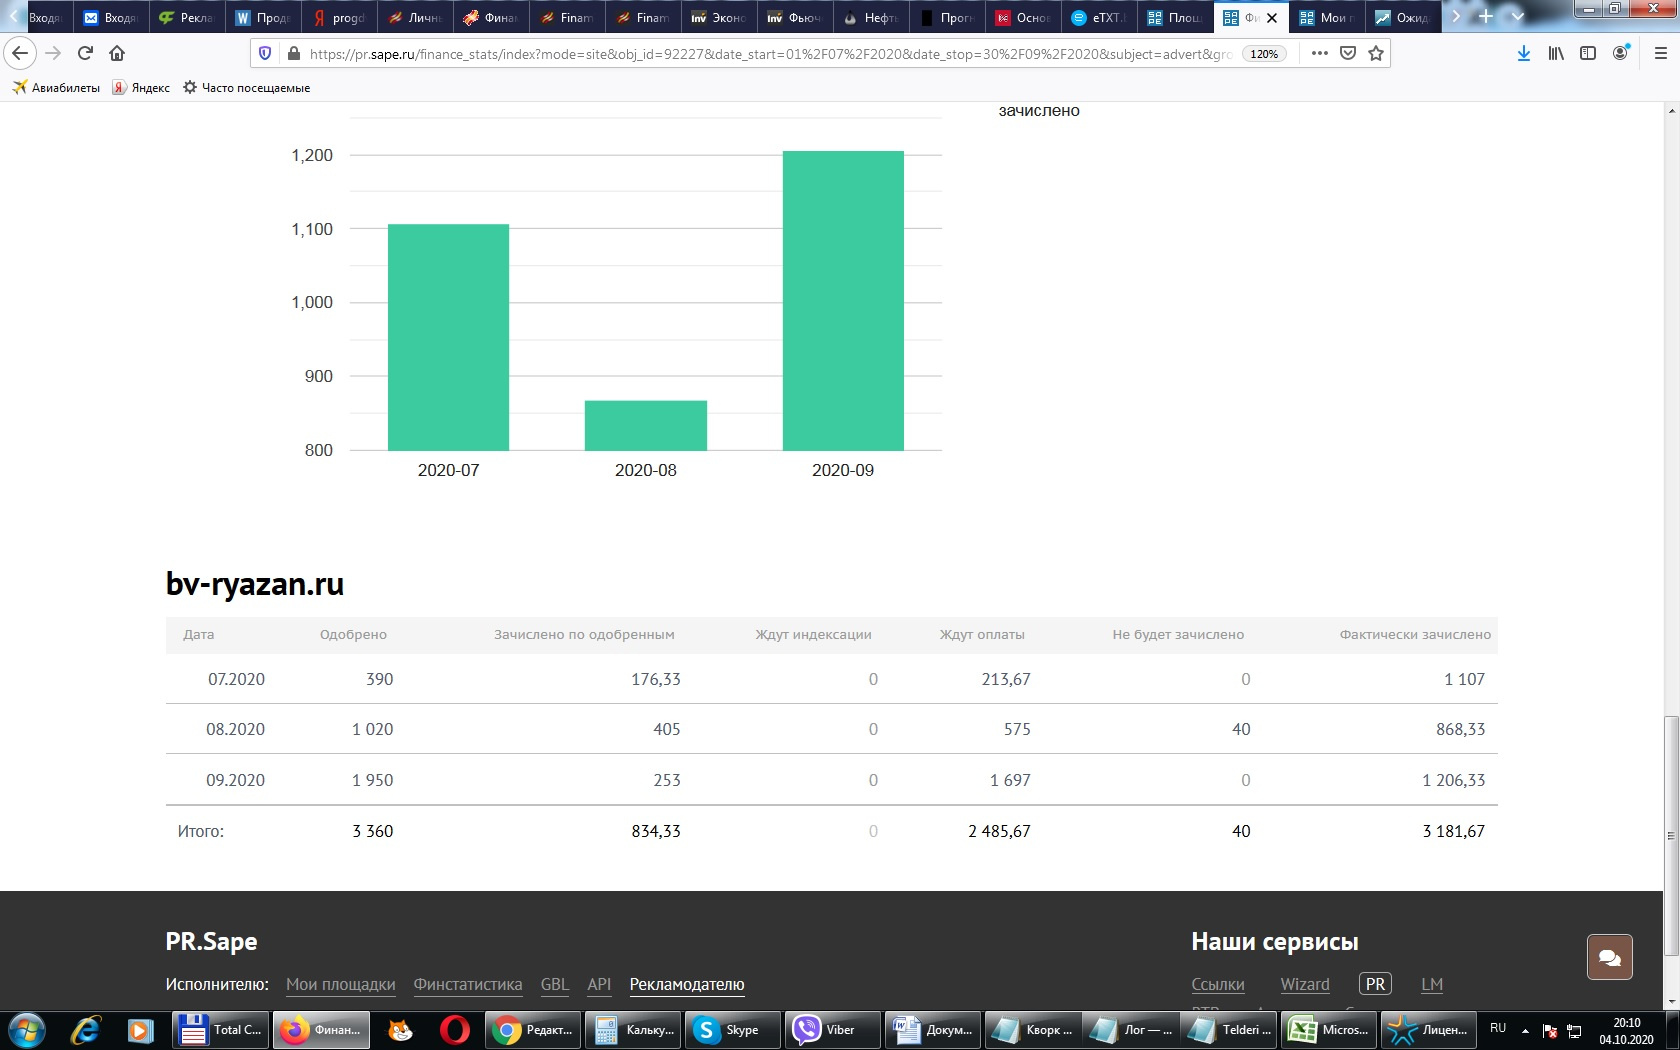Switch to the Ожидание tab
Screen dimensions: 1680x1050
point(1403,17)
